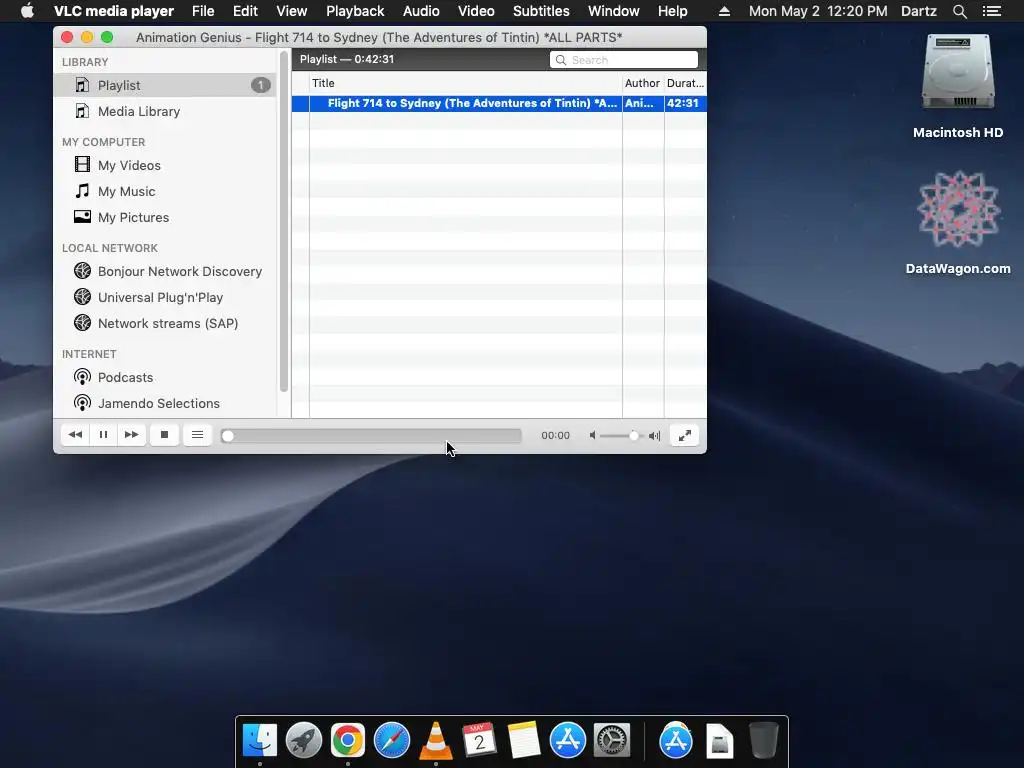Open Spotlight search magnifier
This screenshot has height=768, width=1024.
click(960, 11)
